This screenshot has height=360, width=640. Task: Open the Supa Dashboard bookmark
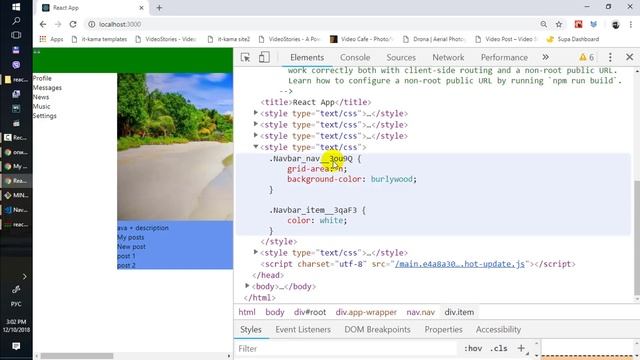pyautogui.click(x=573, y=39)
